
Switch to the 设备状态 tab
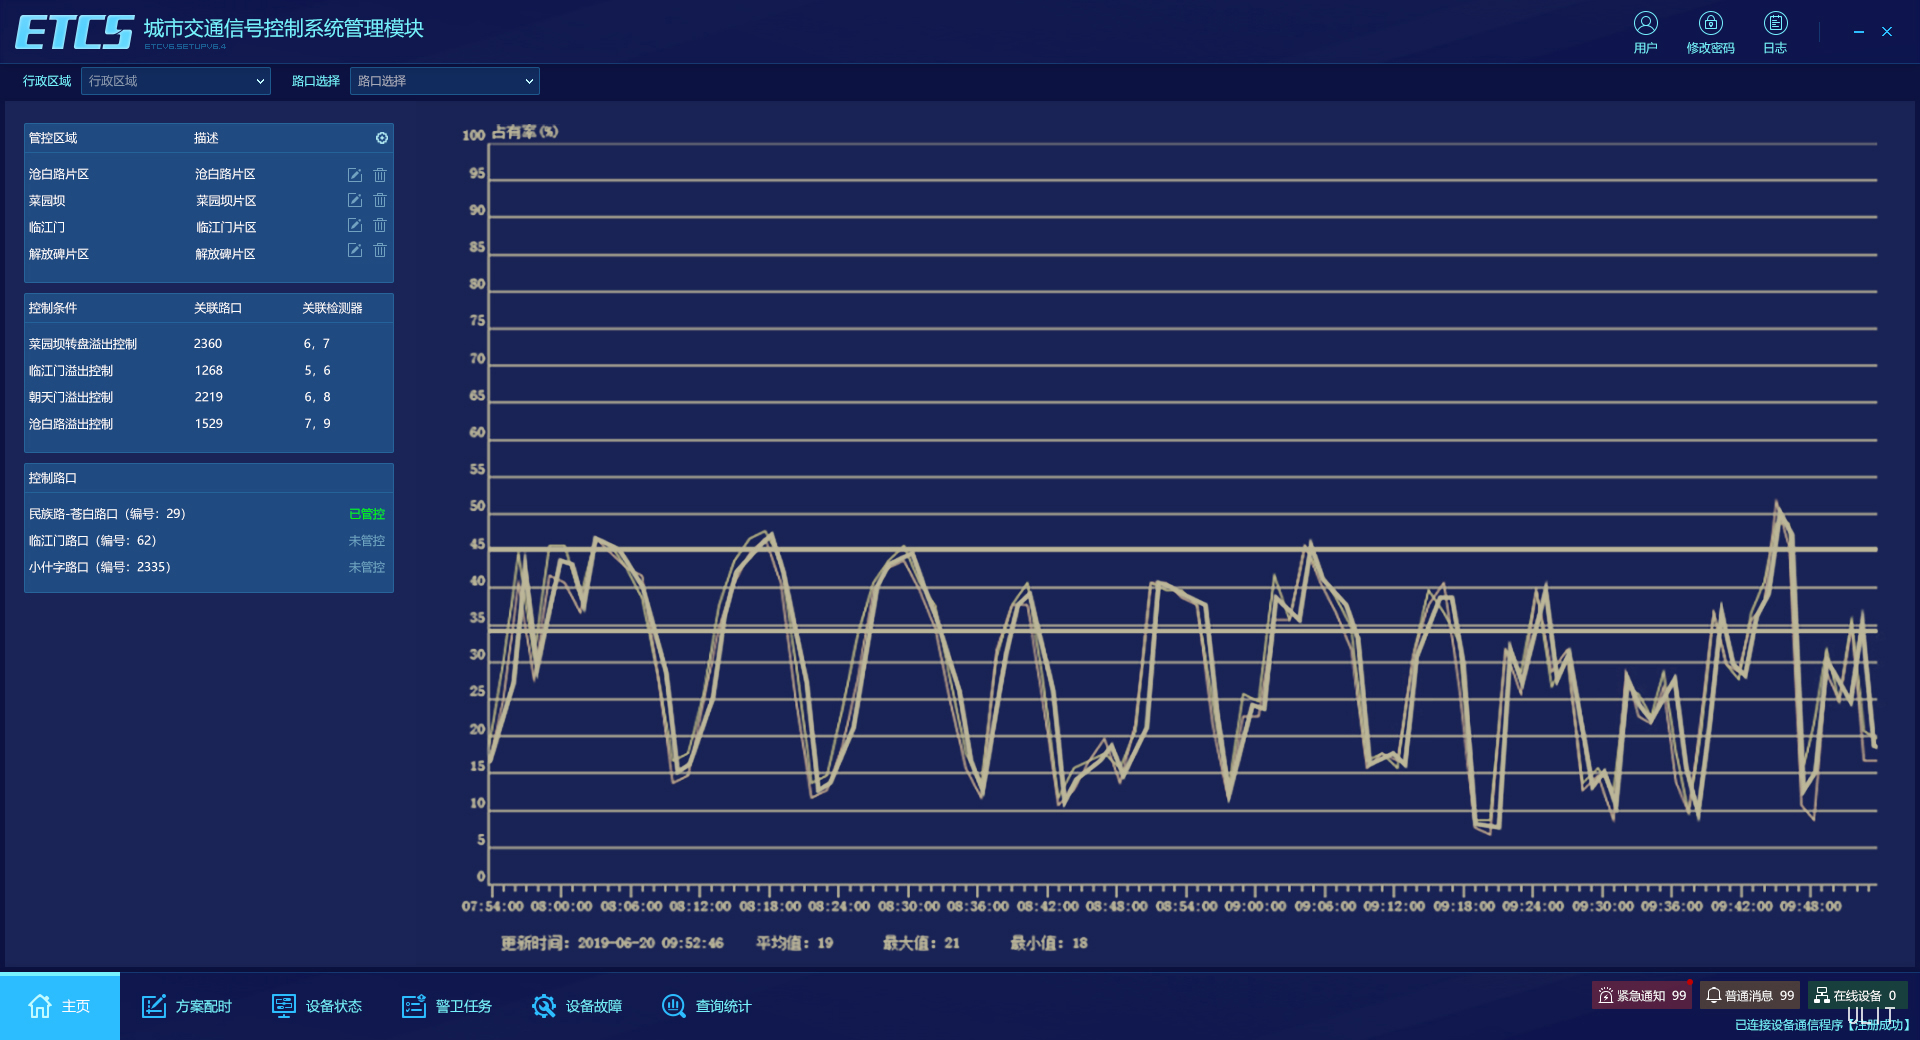click(x=317, y=1006)
